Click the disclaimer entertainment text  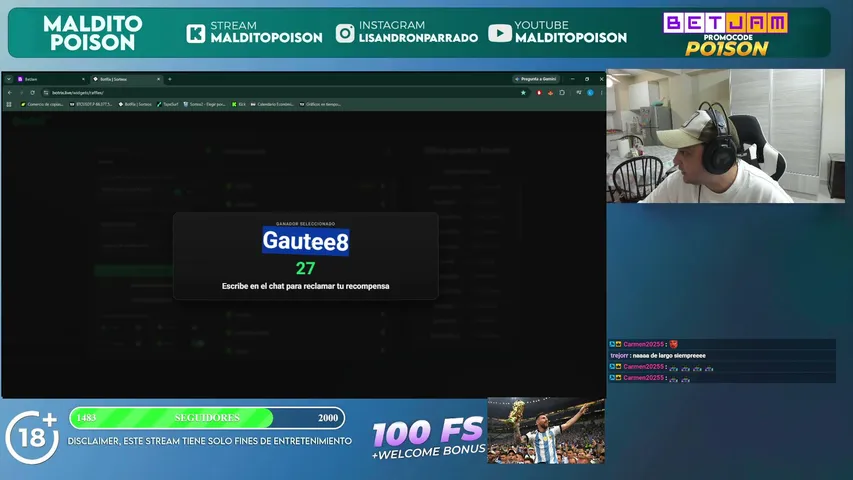pyautogui.click(x=209, y=441)
